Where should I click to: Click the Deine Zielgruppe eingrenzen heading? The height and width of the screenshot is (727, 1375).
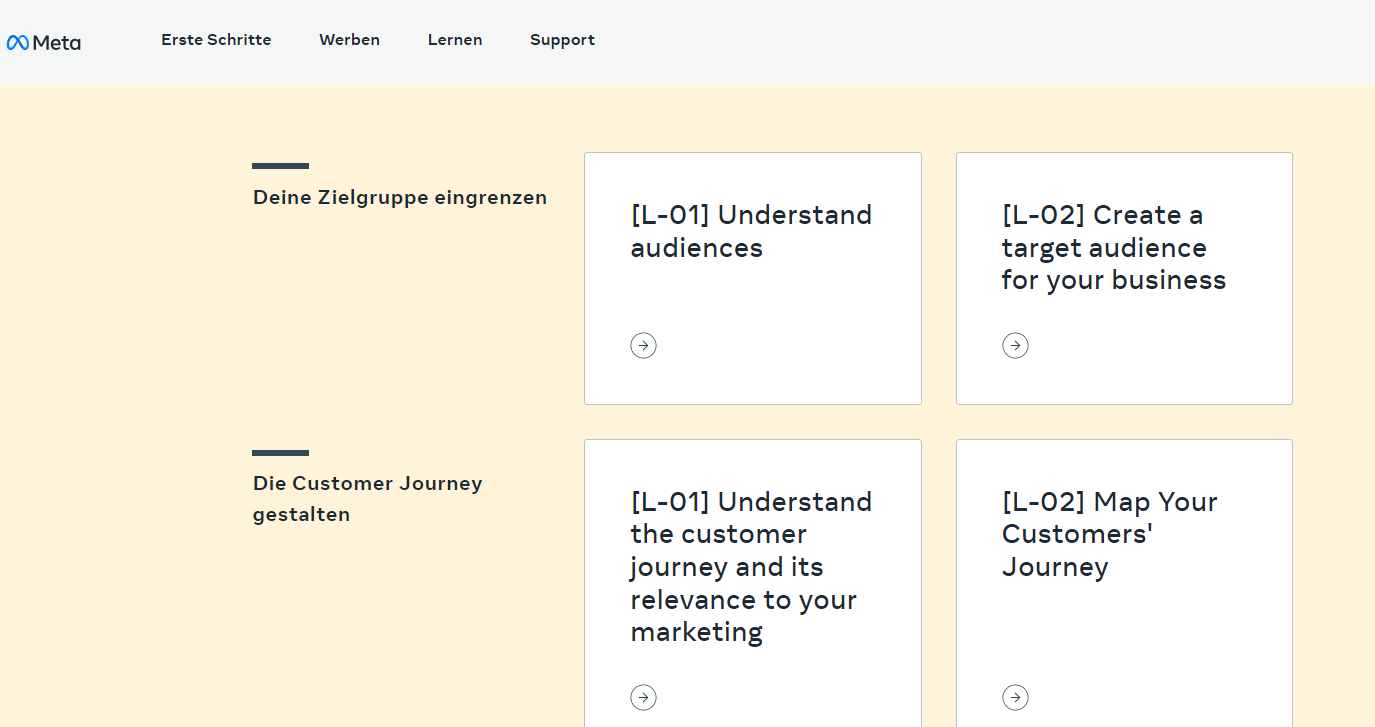(x=400, y=197)
